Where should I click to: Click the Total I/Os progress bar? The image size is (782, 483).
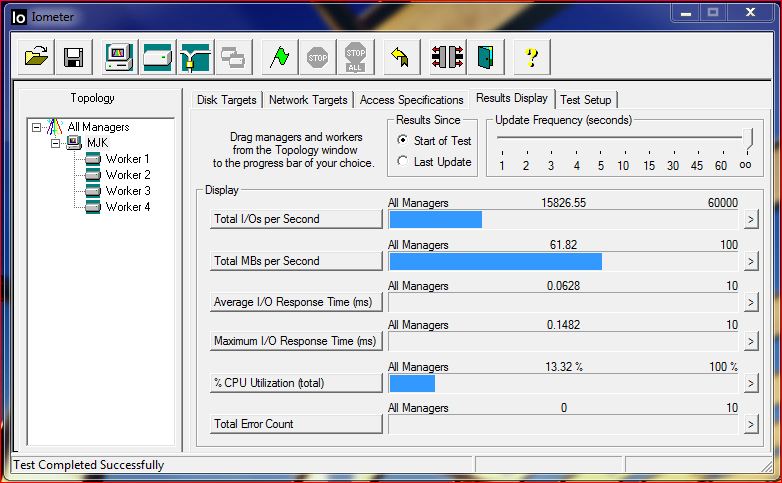coord(563,220)
